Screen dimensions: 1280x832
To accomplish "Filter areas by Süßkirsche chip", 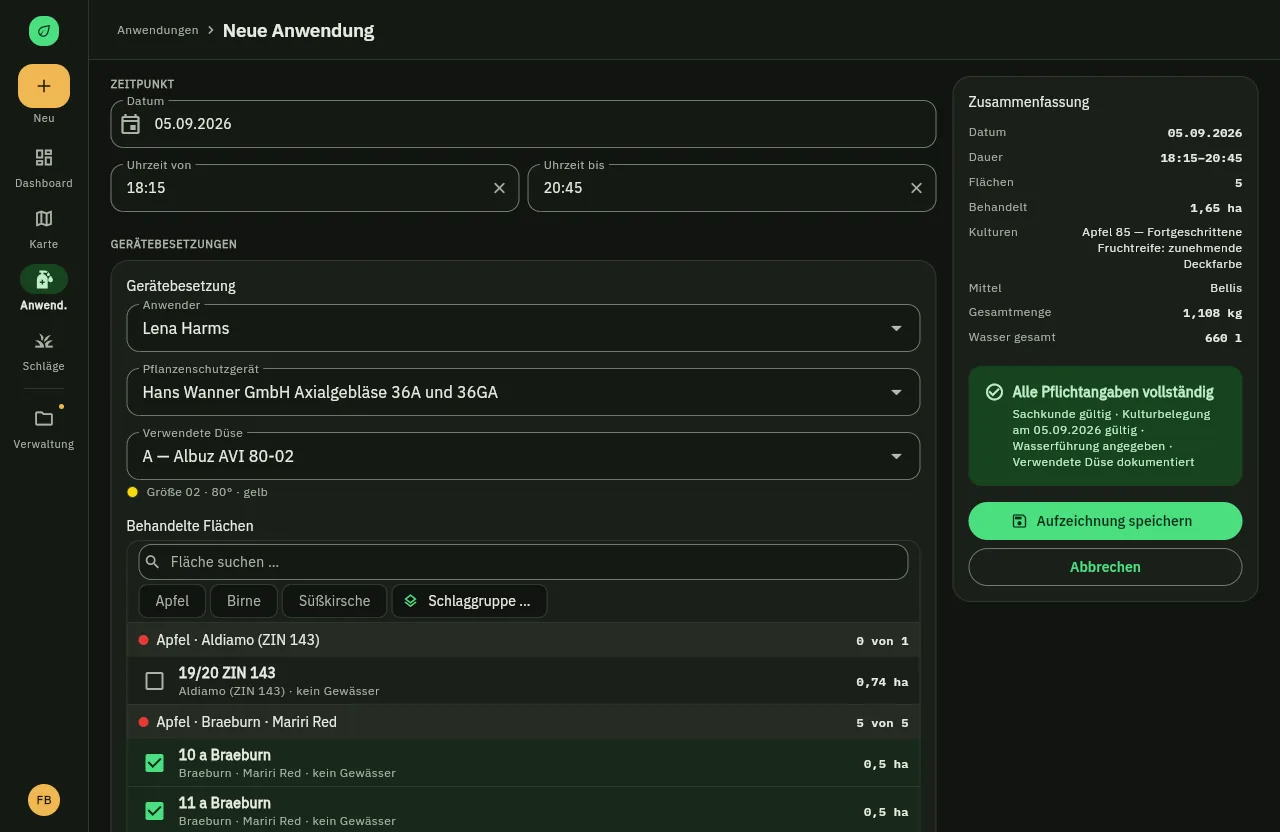I will [x=335, y=601].
